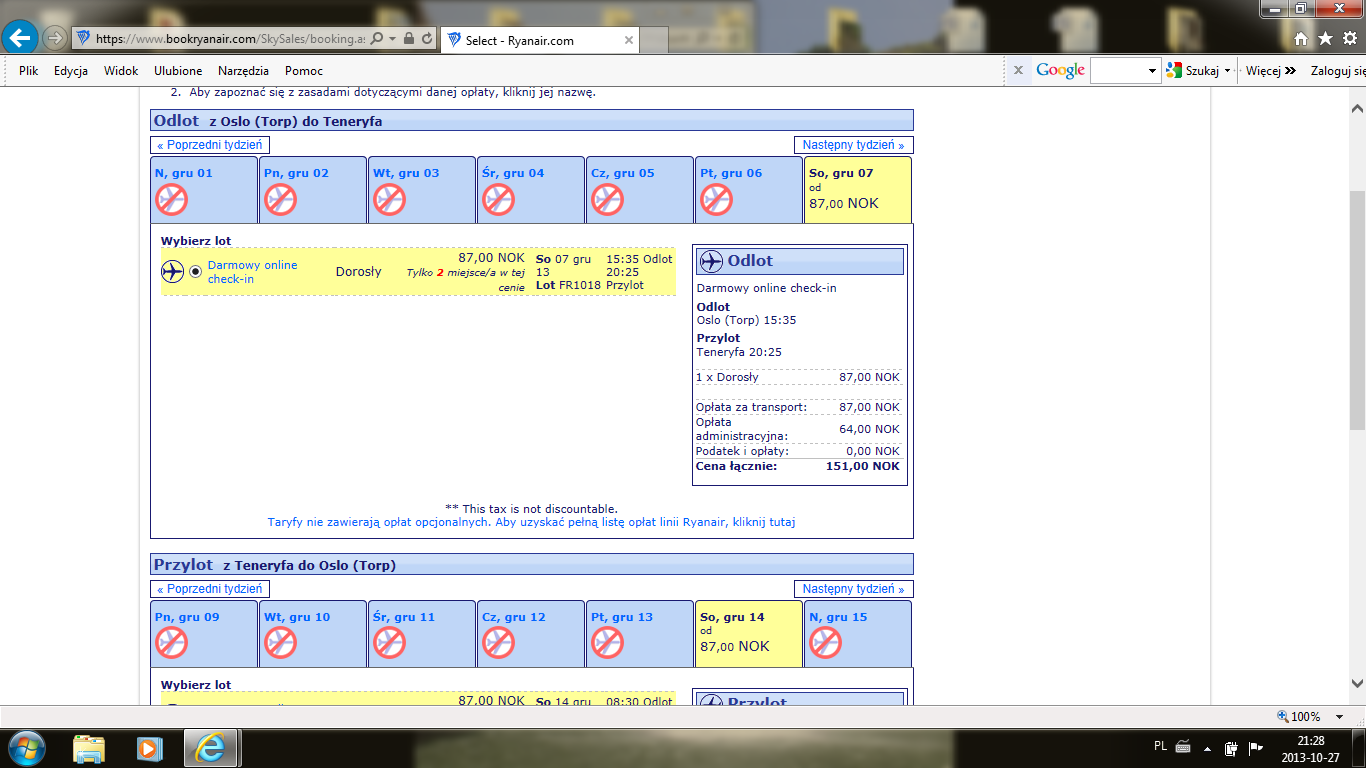Go to Następny tydzień in the Przylot section
This screenshot has height=768, width=1366.
[x=854, y=589]
